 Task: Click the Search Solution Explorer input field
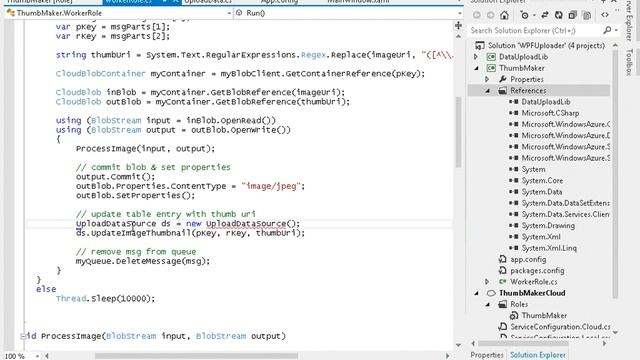[x=535, y=31]
